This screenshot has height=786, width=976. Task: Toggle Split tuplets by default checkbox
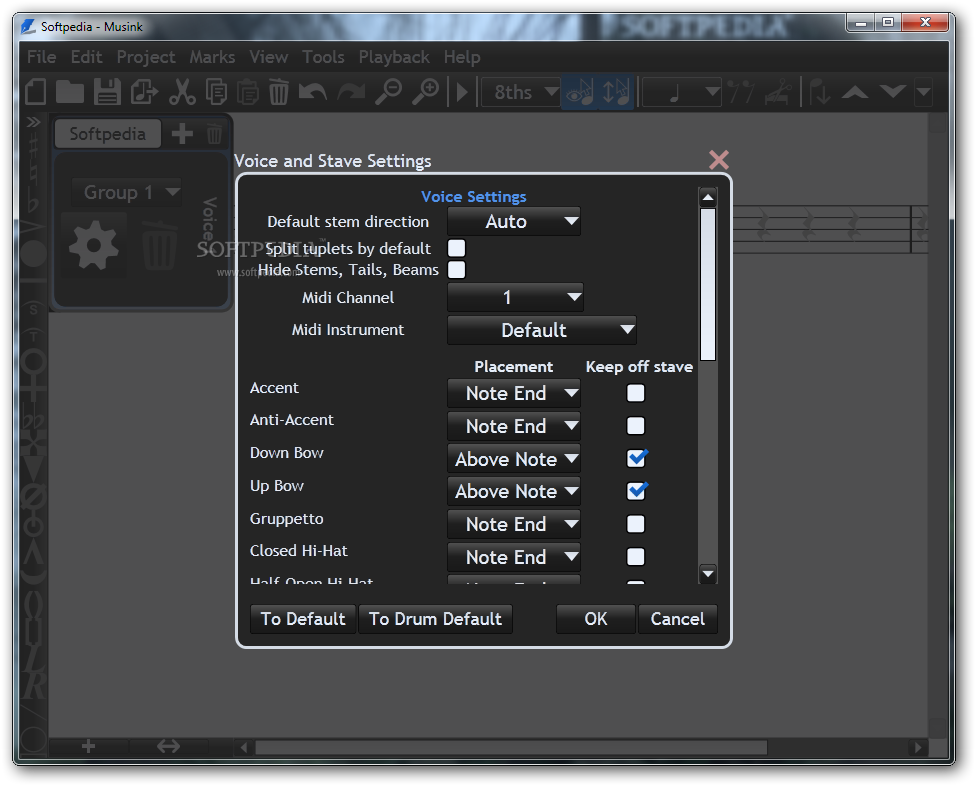(456, 248)
